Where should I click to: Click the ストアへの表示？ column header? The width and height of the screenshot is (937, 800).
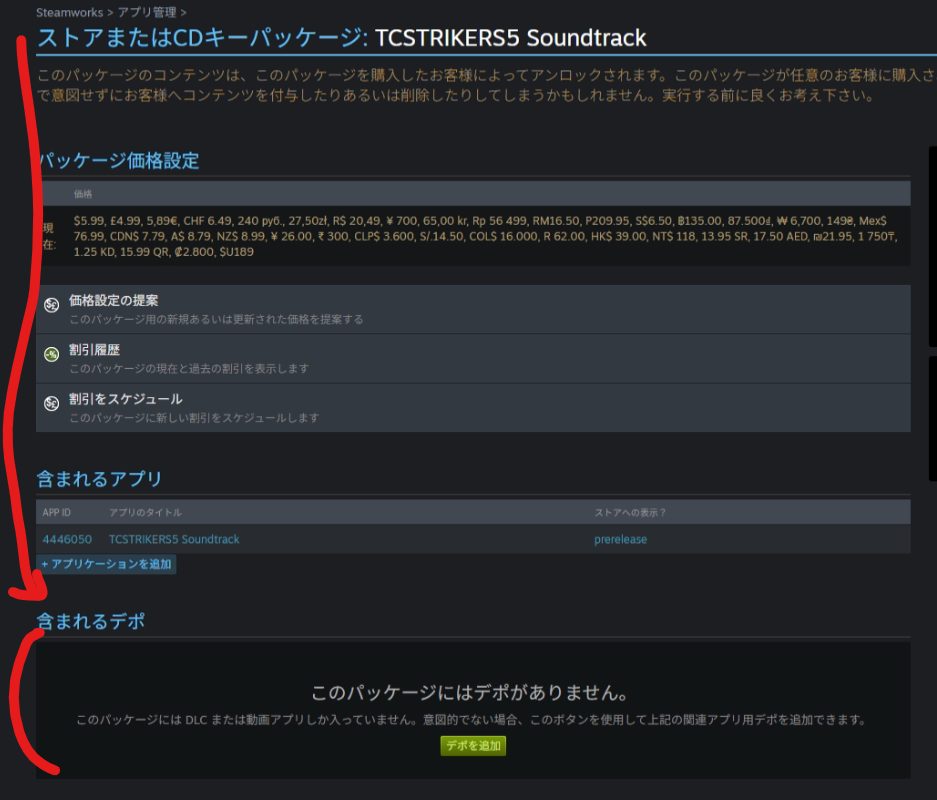[630, 512]
